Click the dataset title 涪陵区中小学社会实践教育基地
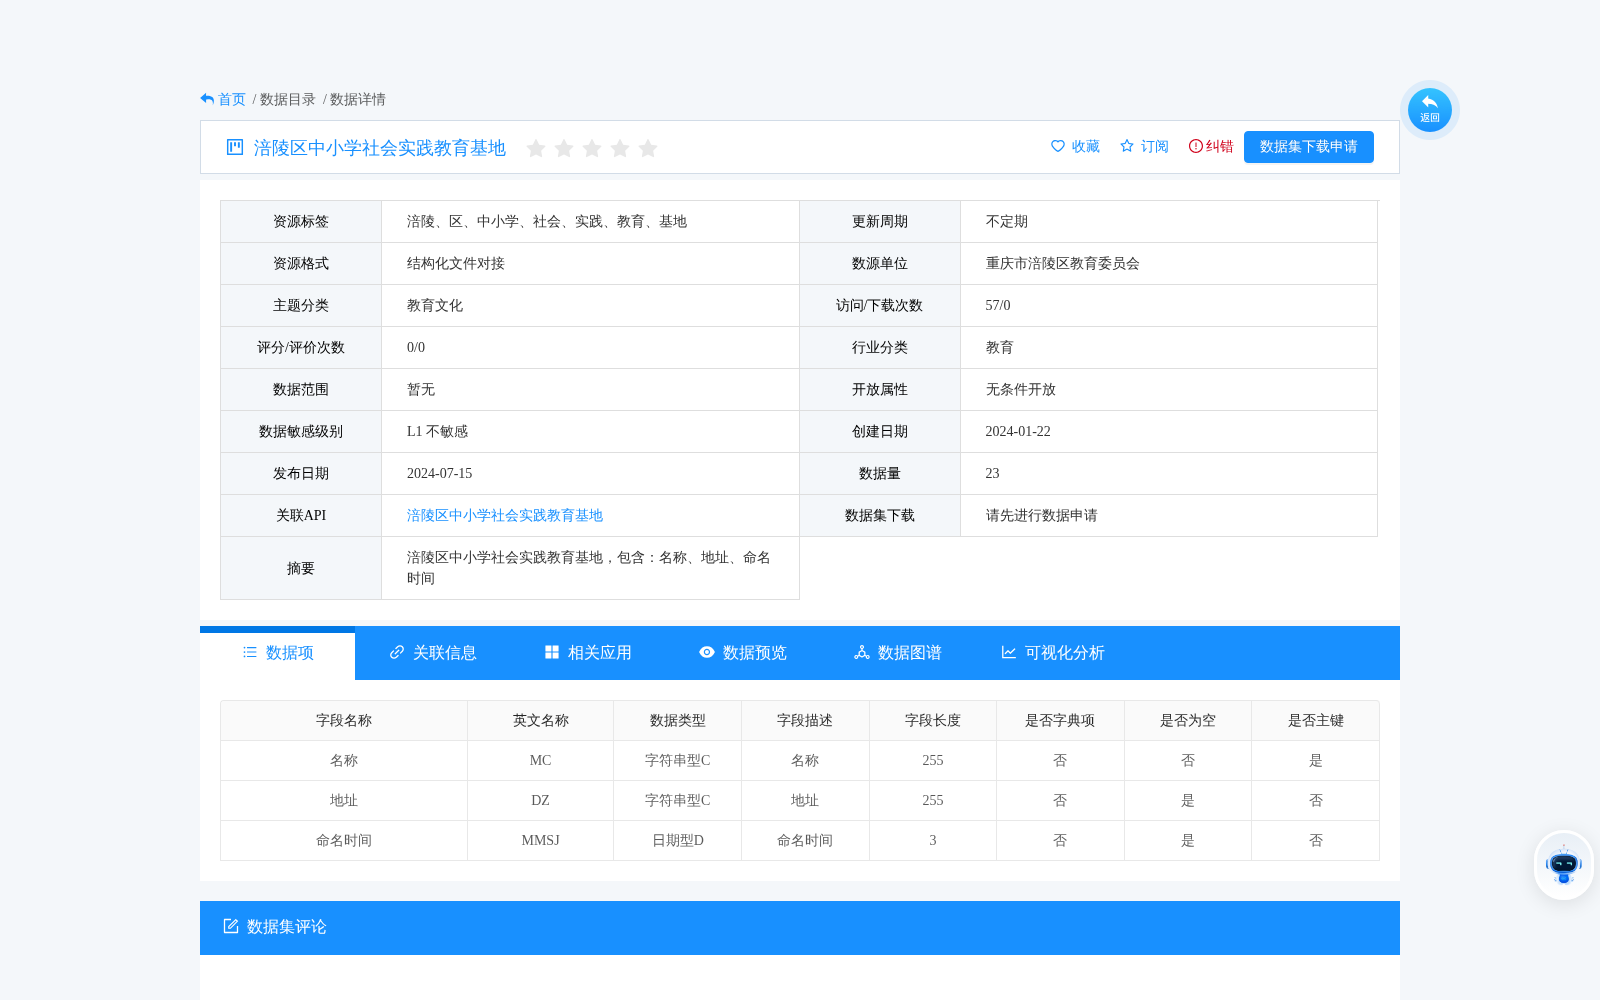Viewport: 1600px width, 1000px height. 380,148
